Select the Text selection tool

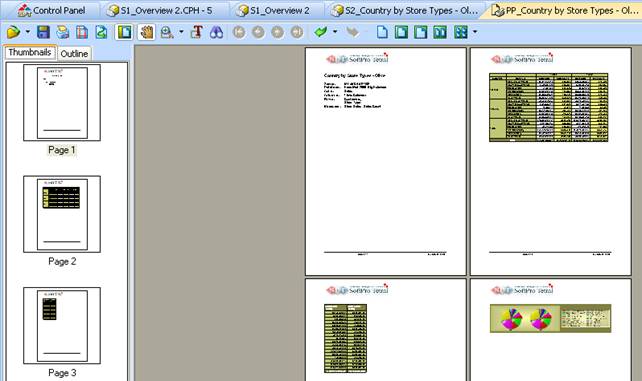click(197, 32)
